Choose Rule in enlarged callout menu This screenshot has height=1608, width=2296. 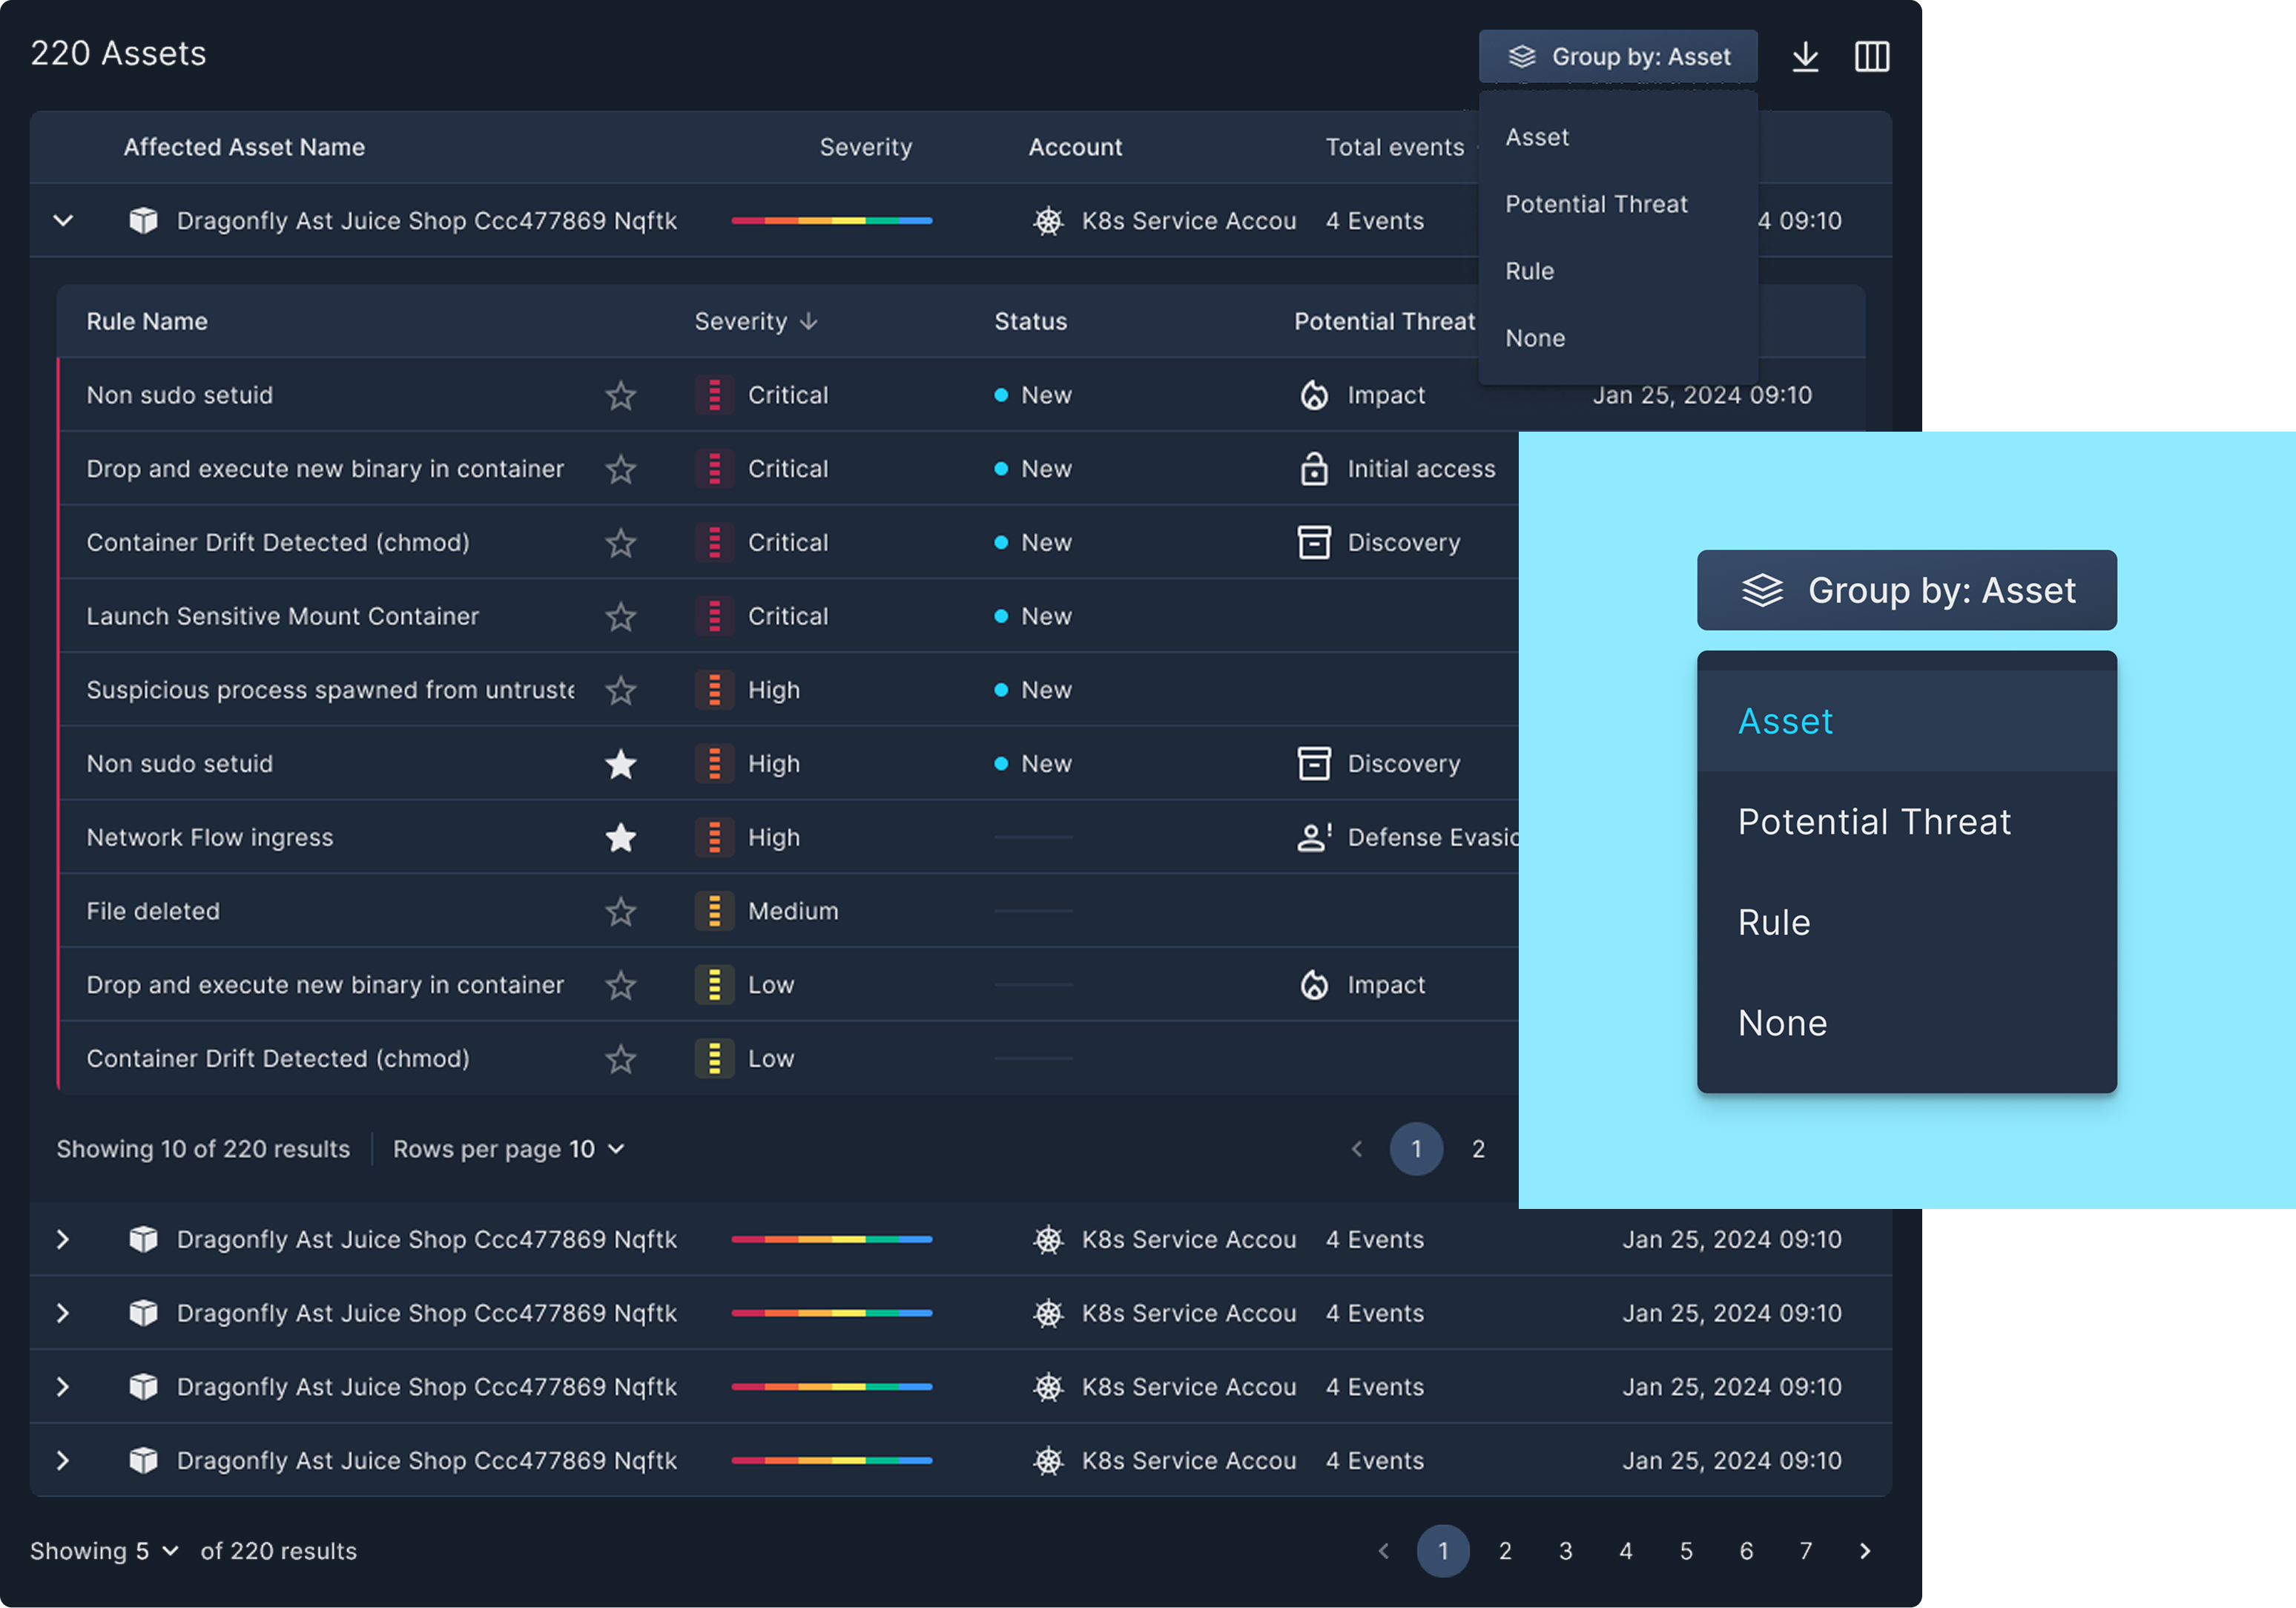click(1906, 922)
